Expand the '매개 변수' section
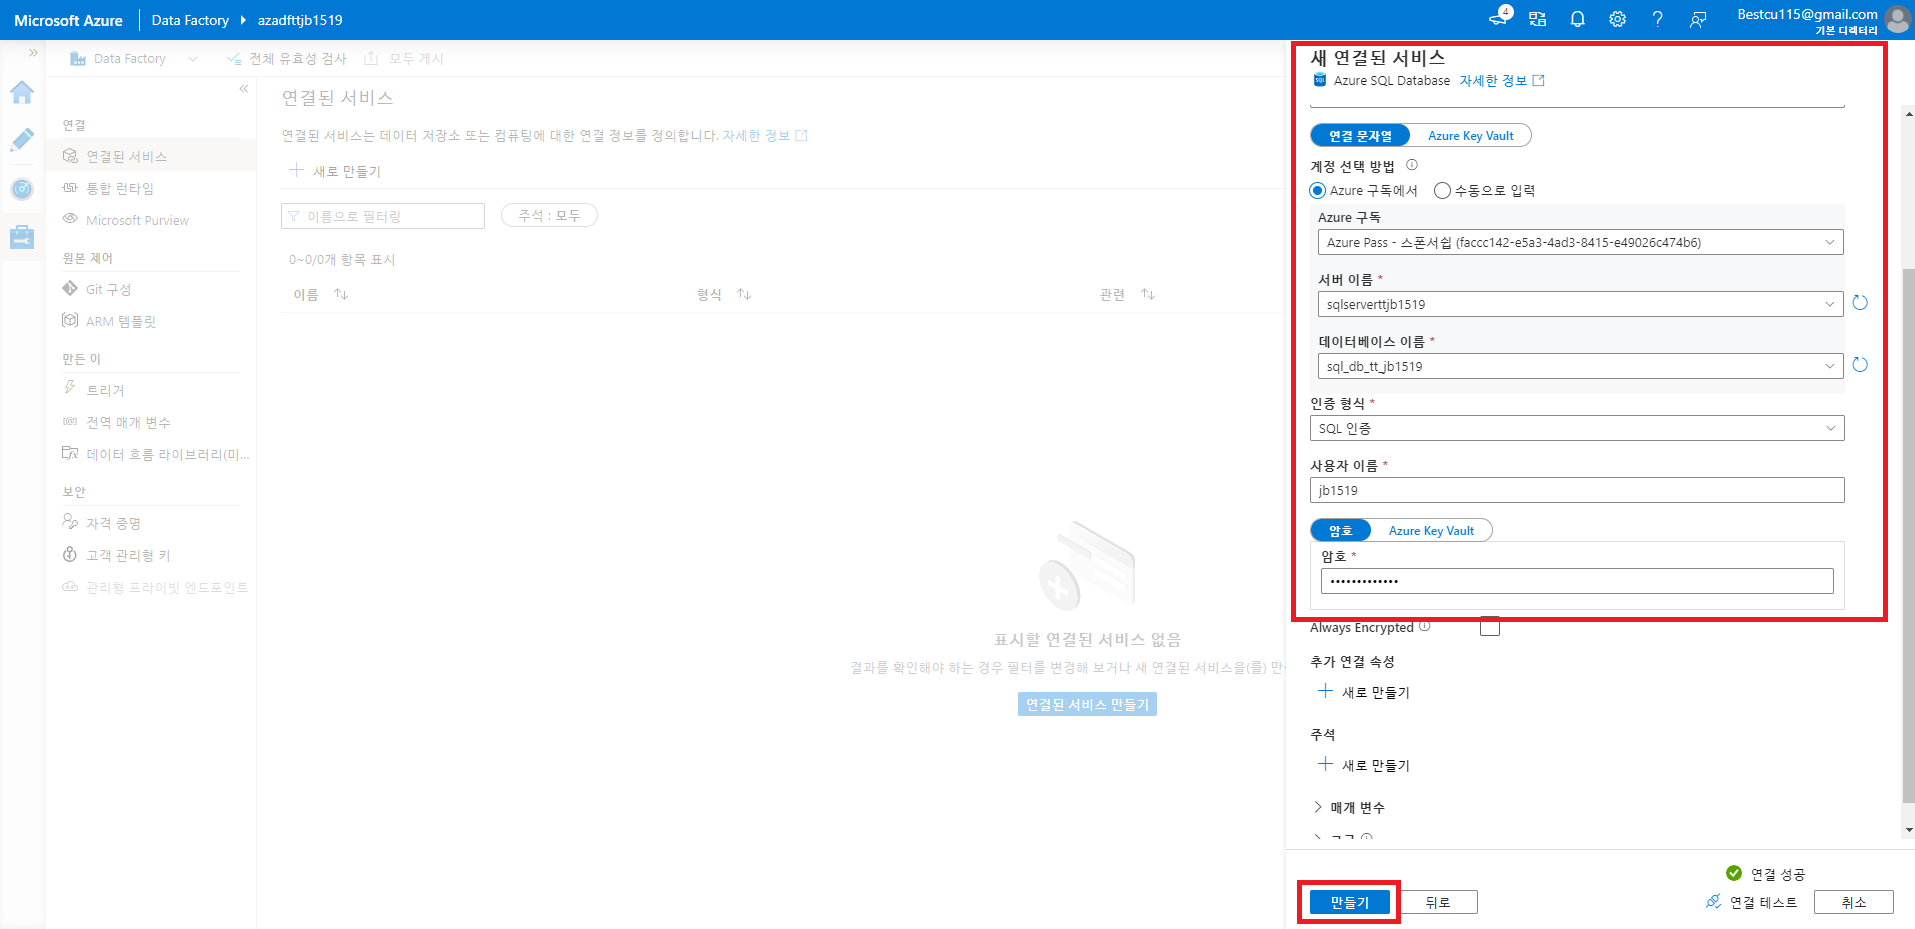This screenshot has height=929, width=1915. (x=1348, y=807)
